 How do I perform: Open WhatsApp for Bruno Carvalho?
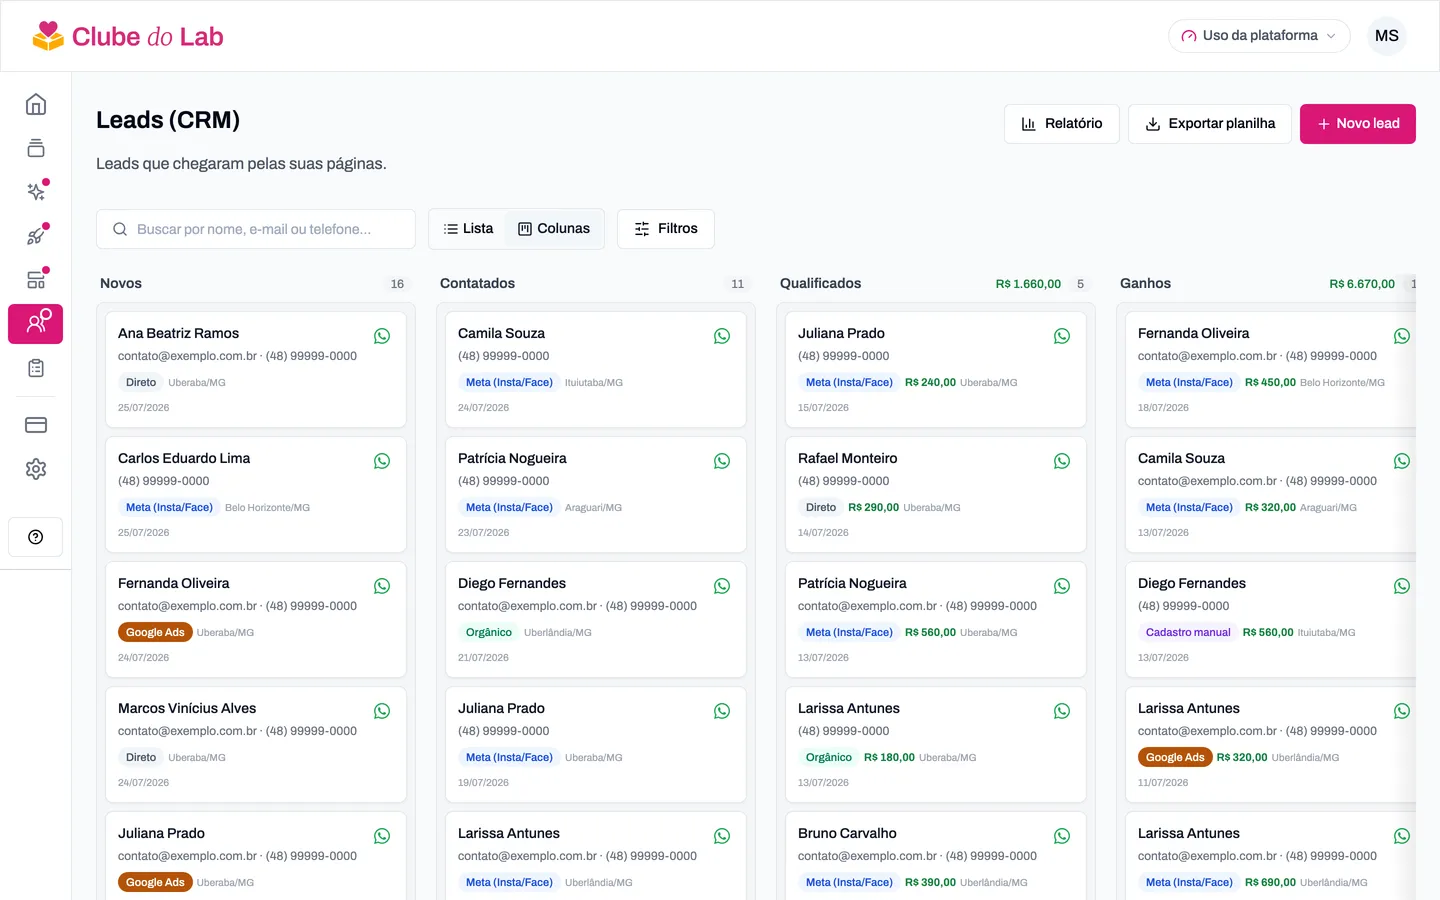1062,836
